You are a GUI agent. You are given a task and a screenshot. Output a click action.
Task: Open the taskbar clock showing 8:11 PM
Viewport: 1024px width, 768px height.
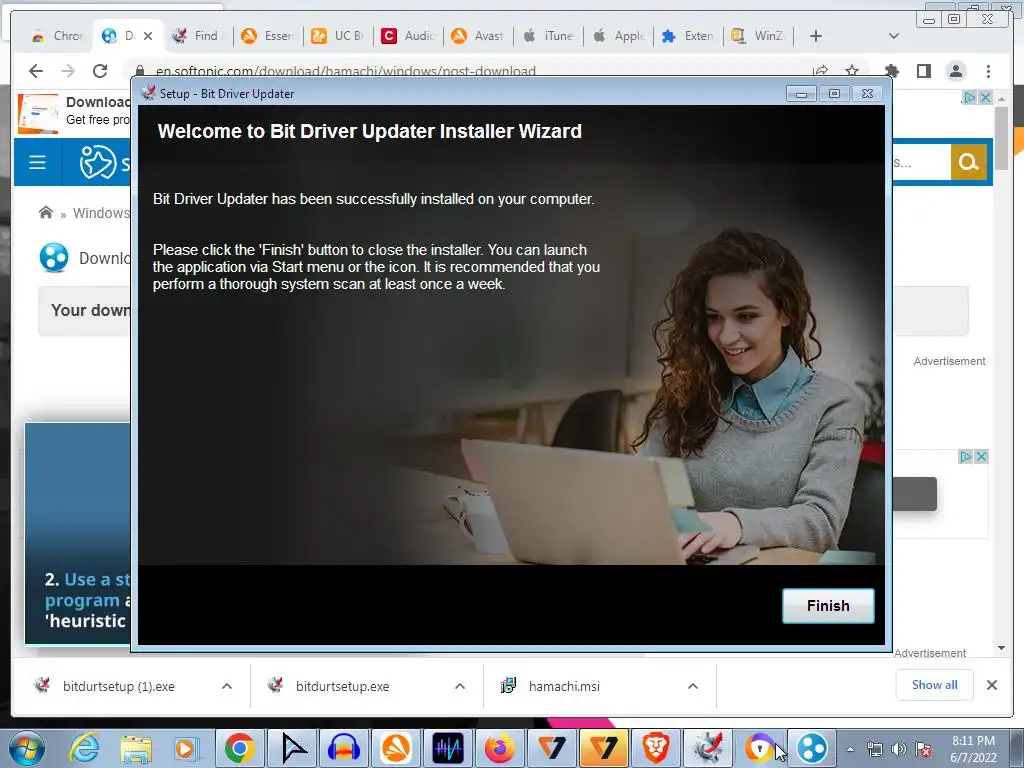point(973,749)
